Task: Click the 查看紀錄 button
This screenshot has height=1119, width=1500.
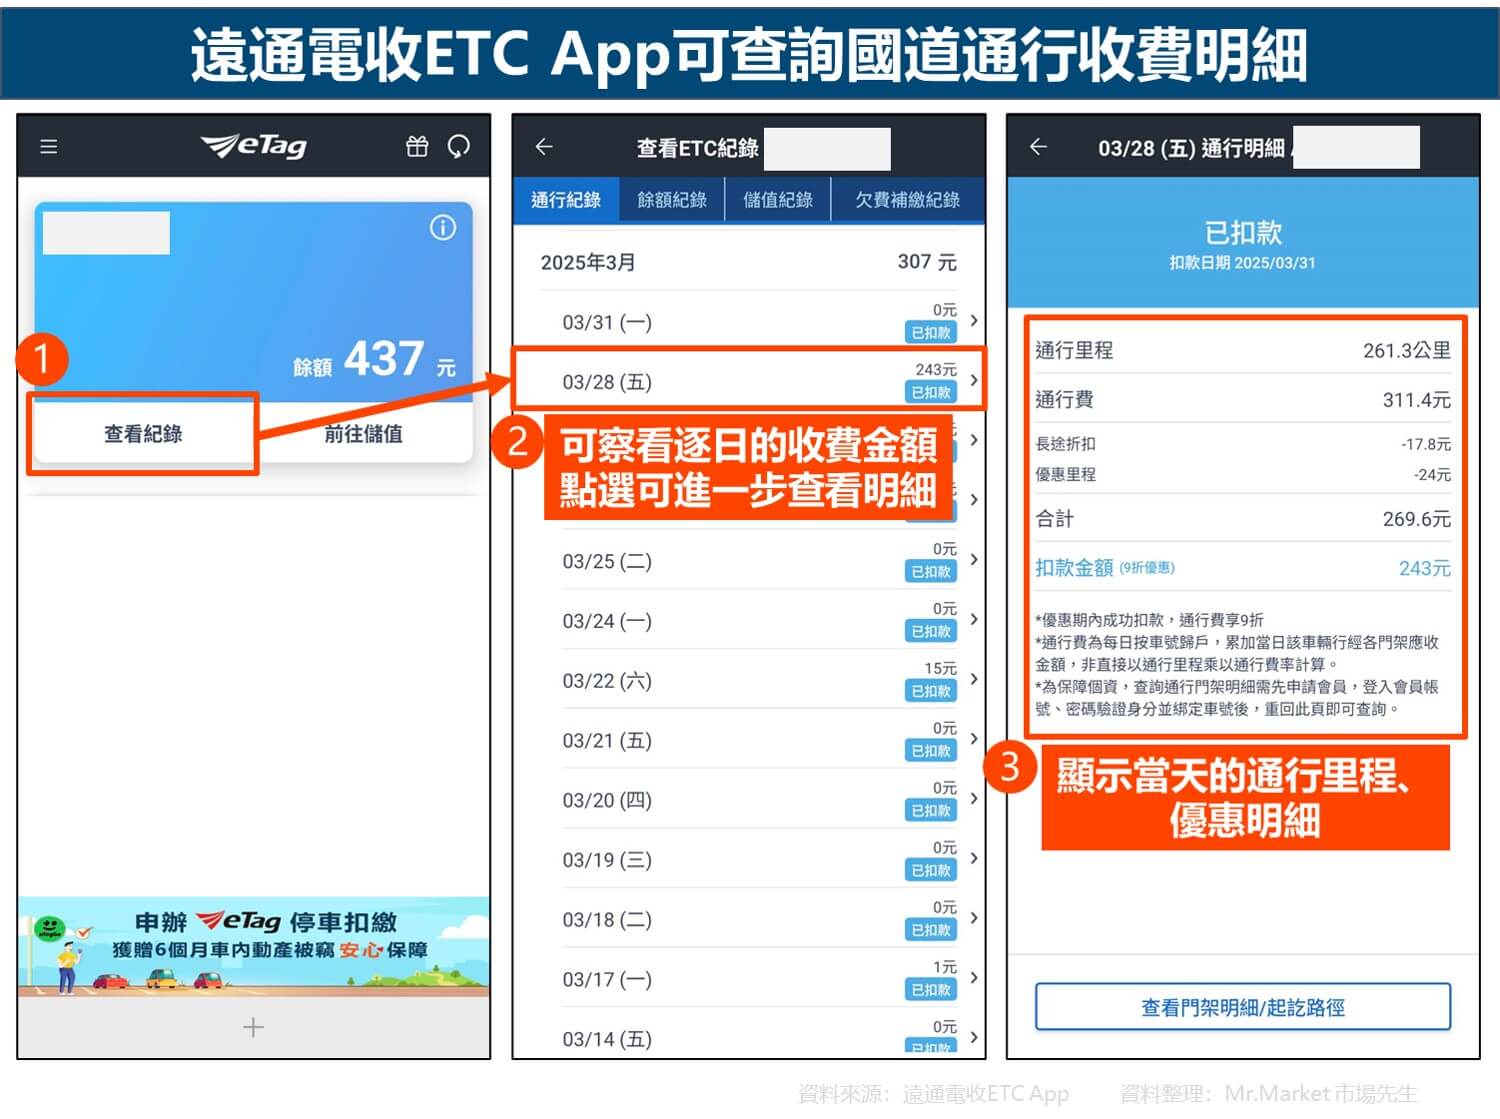Action: click(x=143, y=434)
